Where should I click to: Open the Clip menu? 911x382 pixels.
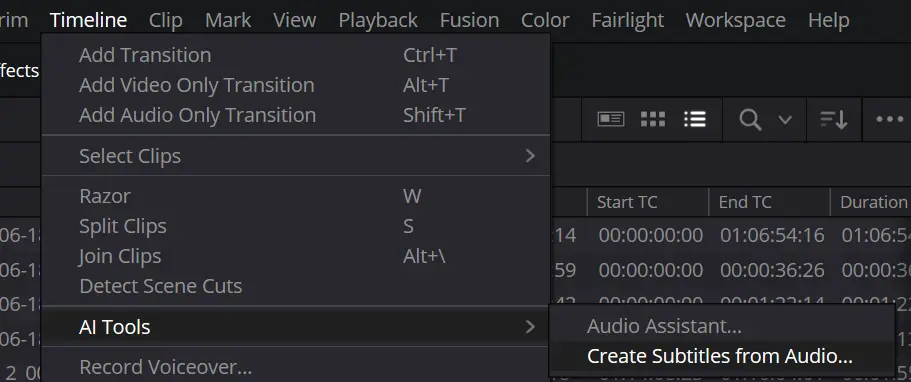[x=166, y=20]
